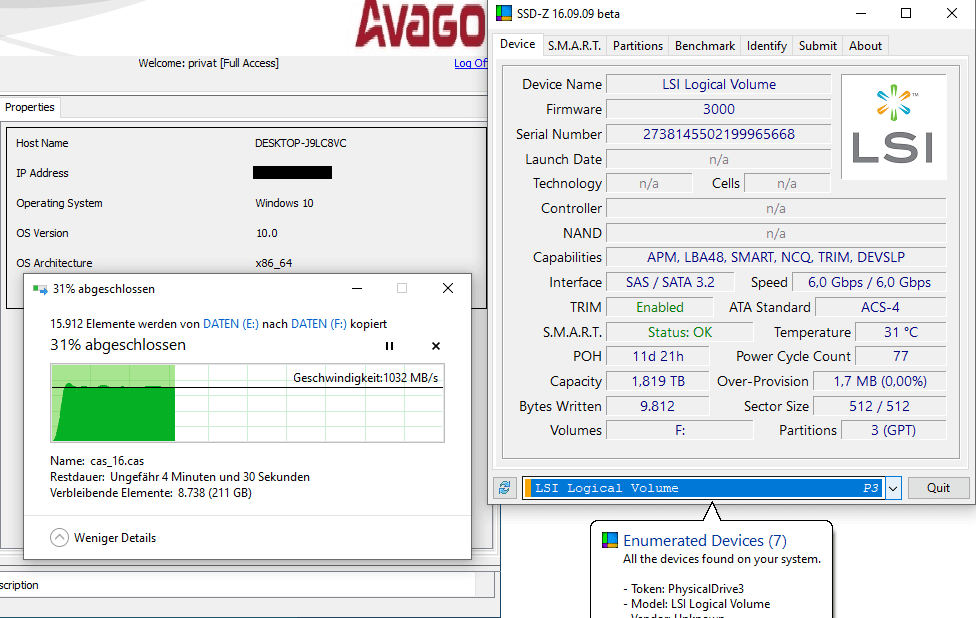Click the Enumerated Devices tooltip icon
976x618 pixels.
click(x=610, y=540)
